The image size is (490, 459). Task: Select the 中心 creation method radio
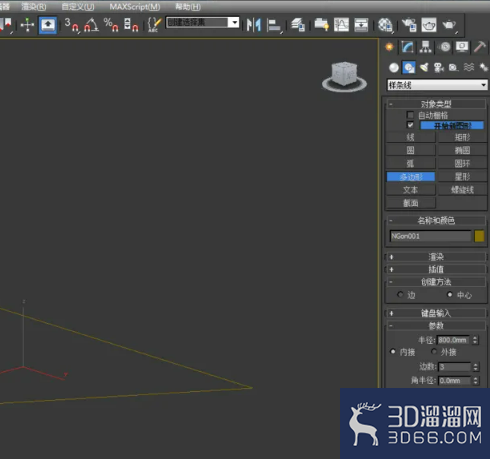coord(450,294)
